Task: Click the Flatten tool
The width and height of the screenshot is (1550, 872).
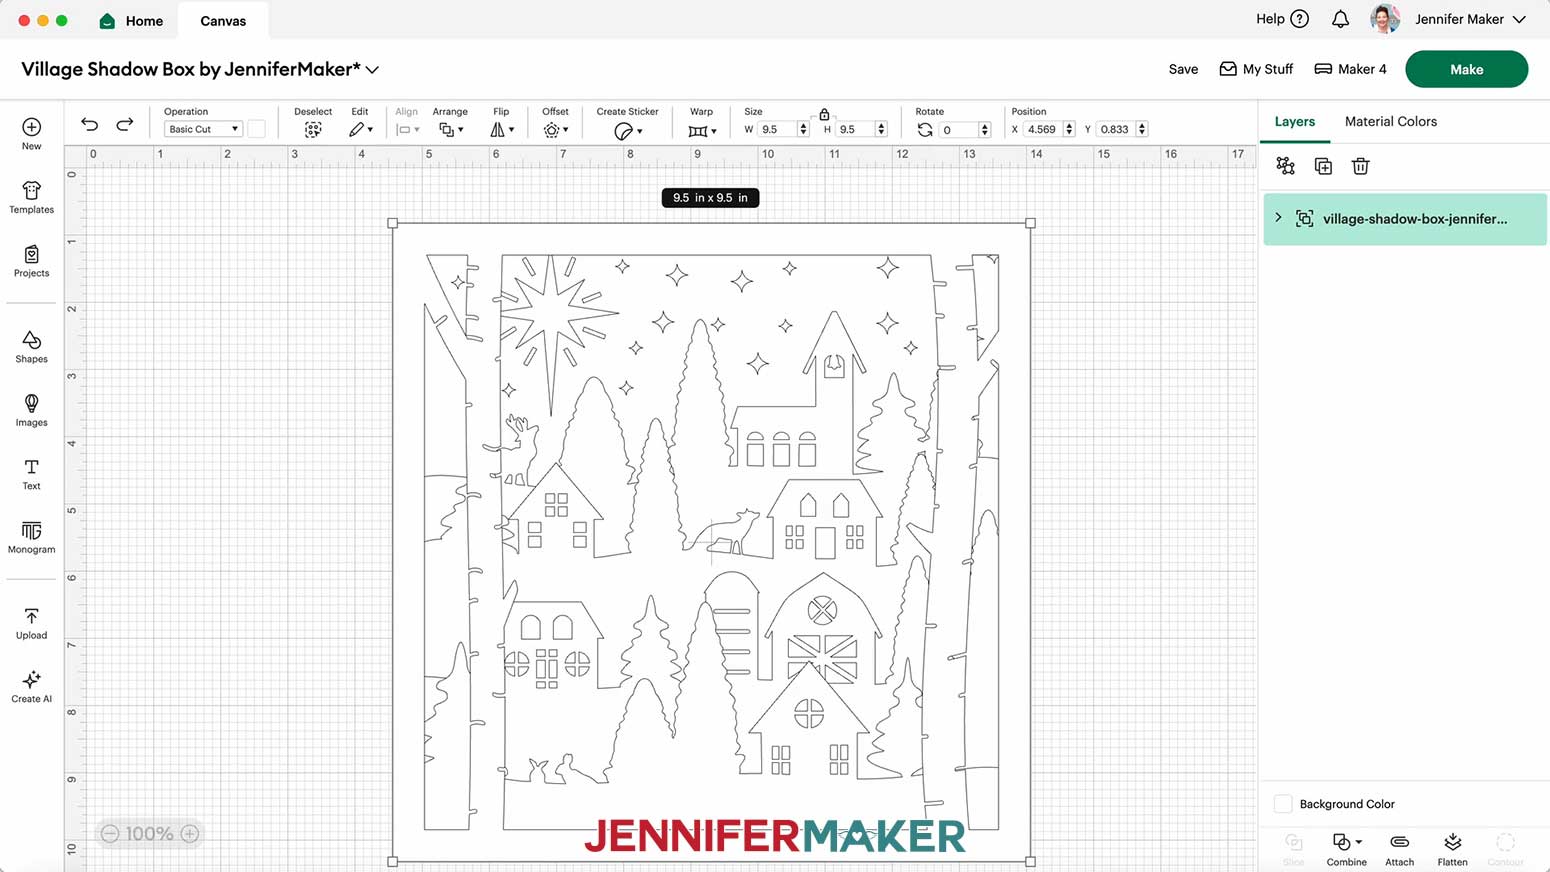Action: coord(1453,849)
